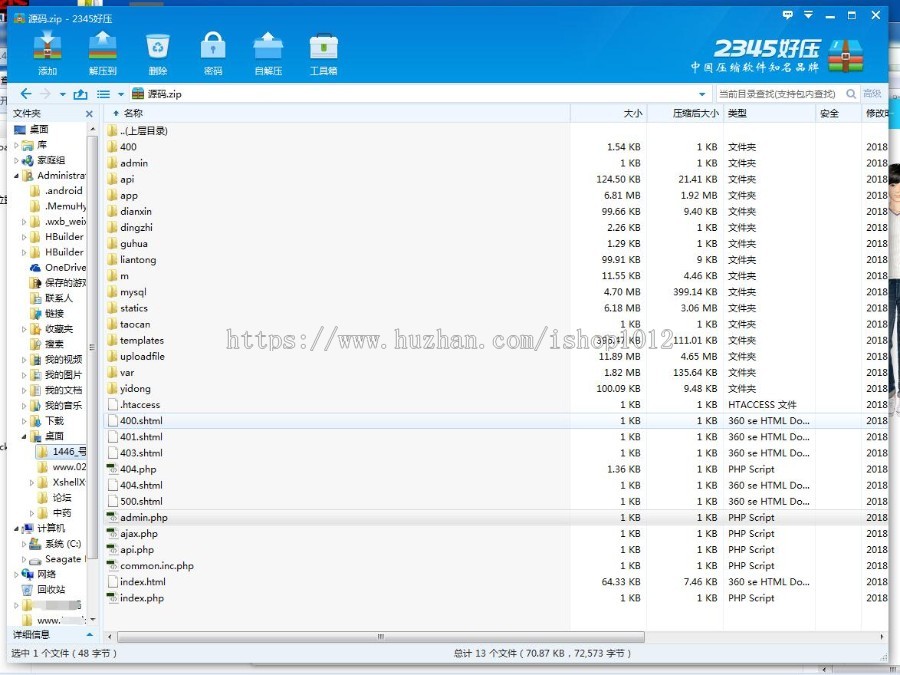Open the navigation history dropdown arrow
900x675 pixels.
63,94
